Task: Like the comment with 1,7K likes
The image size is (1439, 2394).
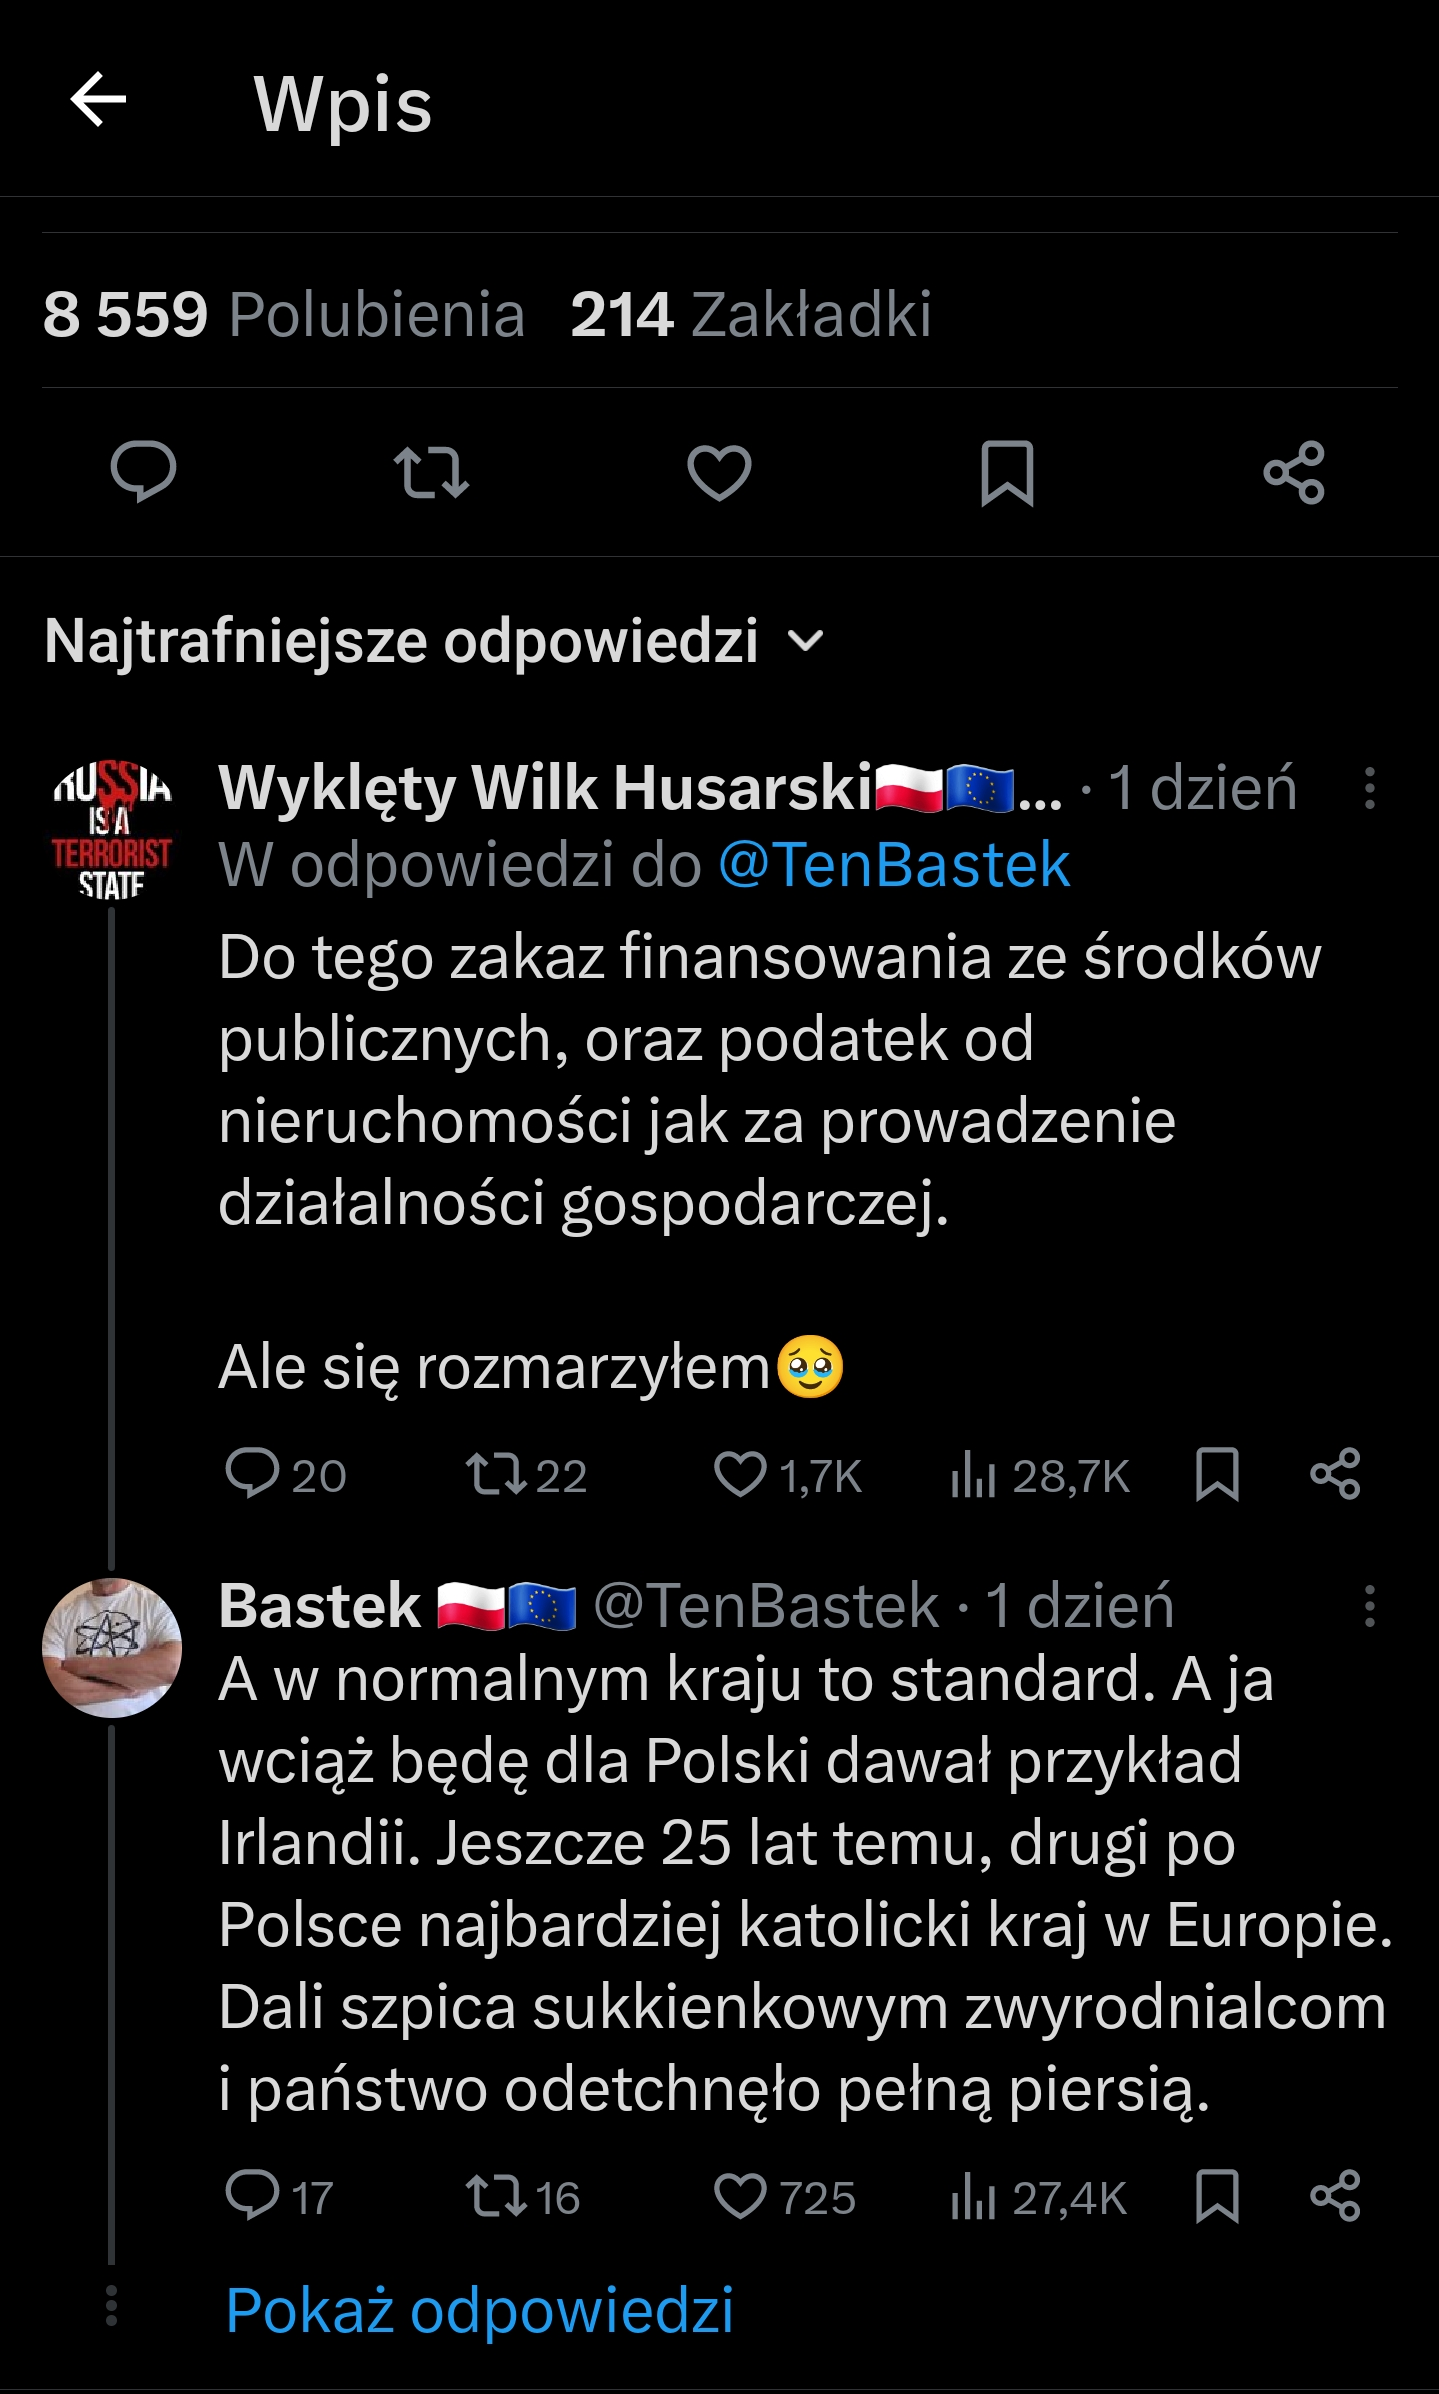Action: (x=740, y=1474)
